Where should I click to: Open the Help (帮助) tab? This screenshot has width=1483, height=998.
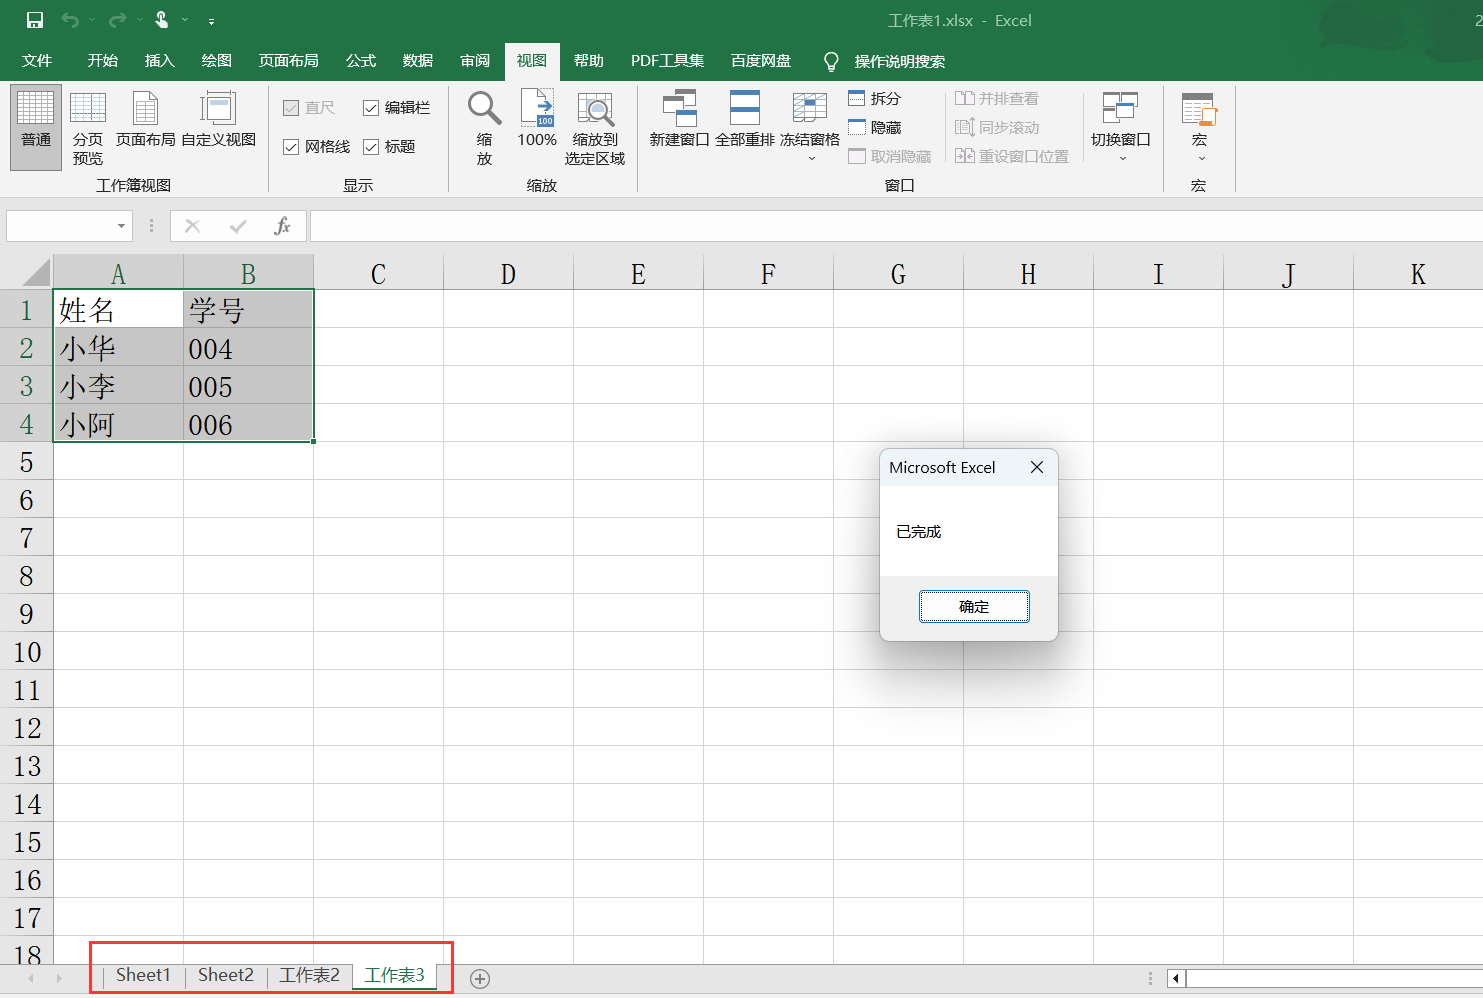coord(589,61)
